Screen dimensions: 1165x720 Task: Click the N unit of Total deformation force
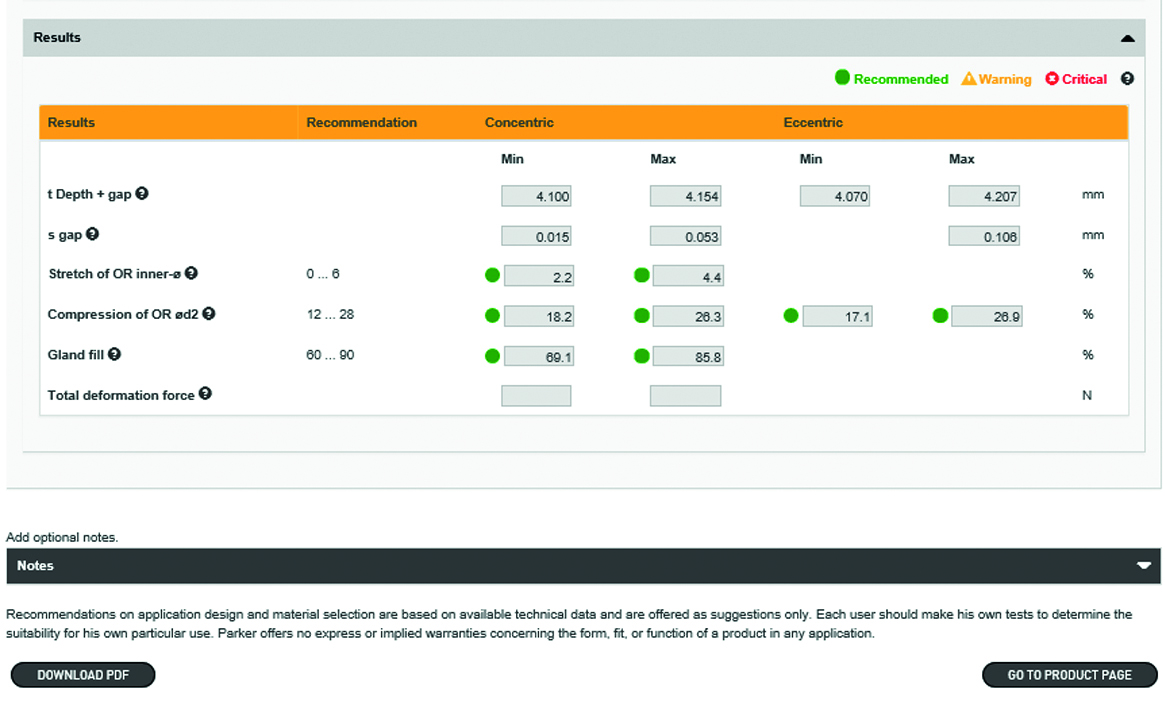(x=1087, y=395)
